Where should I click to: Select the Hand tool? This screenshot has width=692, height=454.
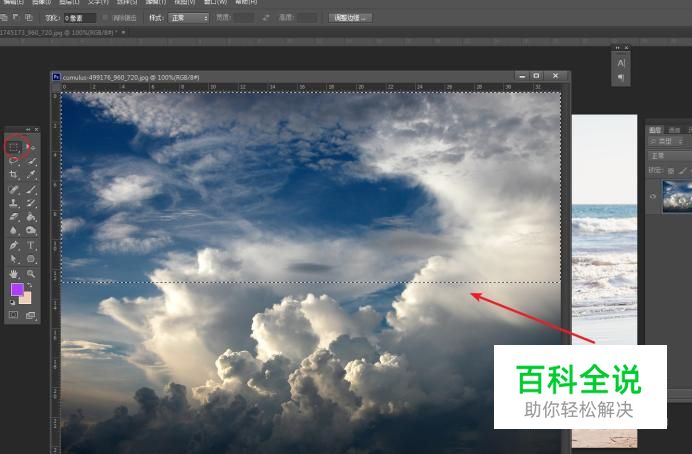point(14,274)
